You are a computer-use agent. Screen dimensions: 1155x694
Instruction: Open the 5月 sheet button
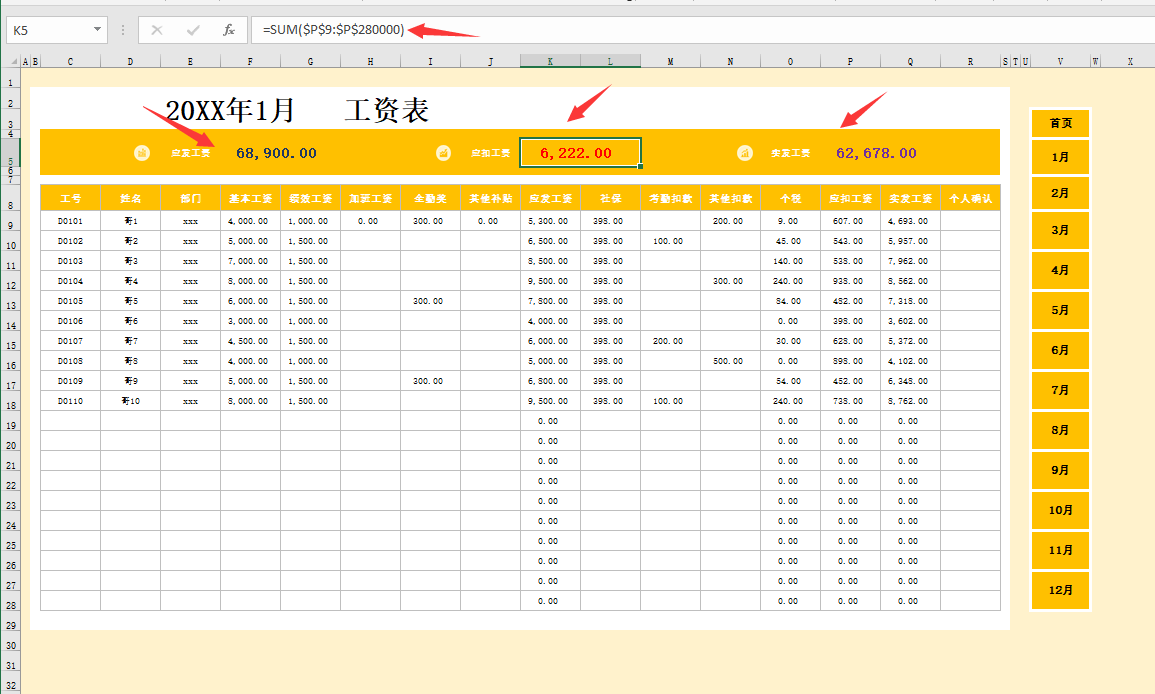(x=1060, y=310)
